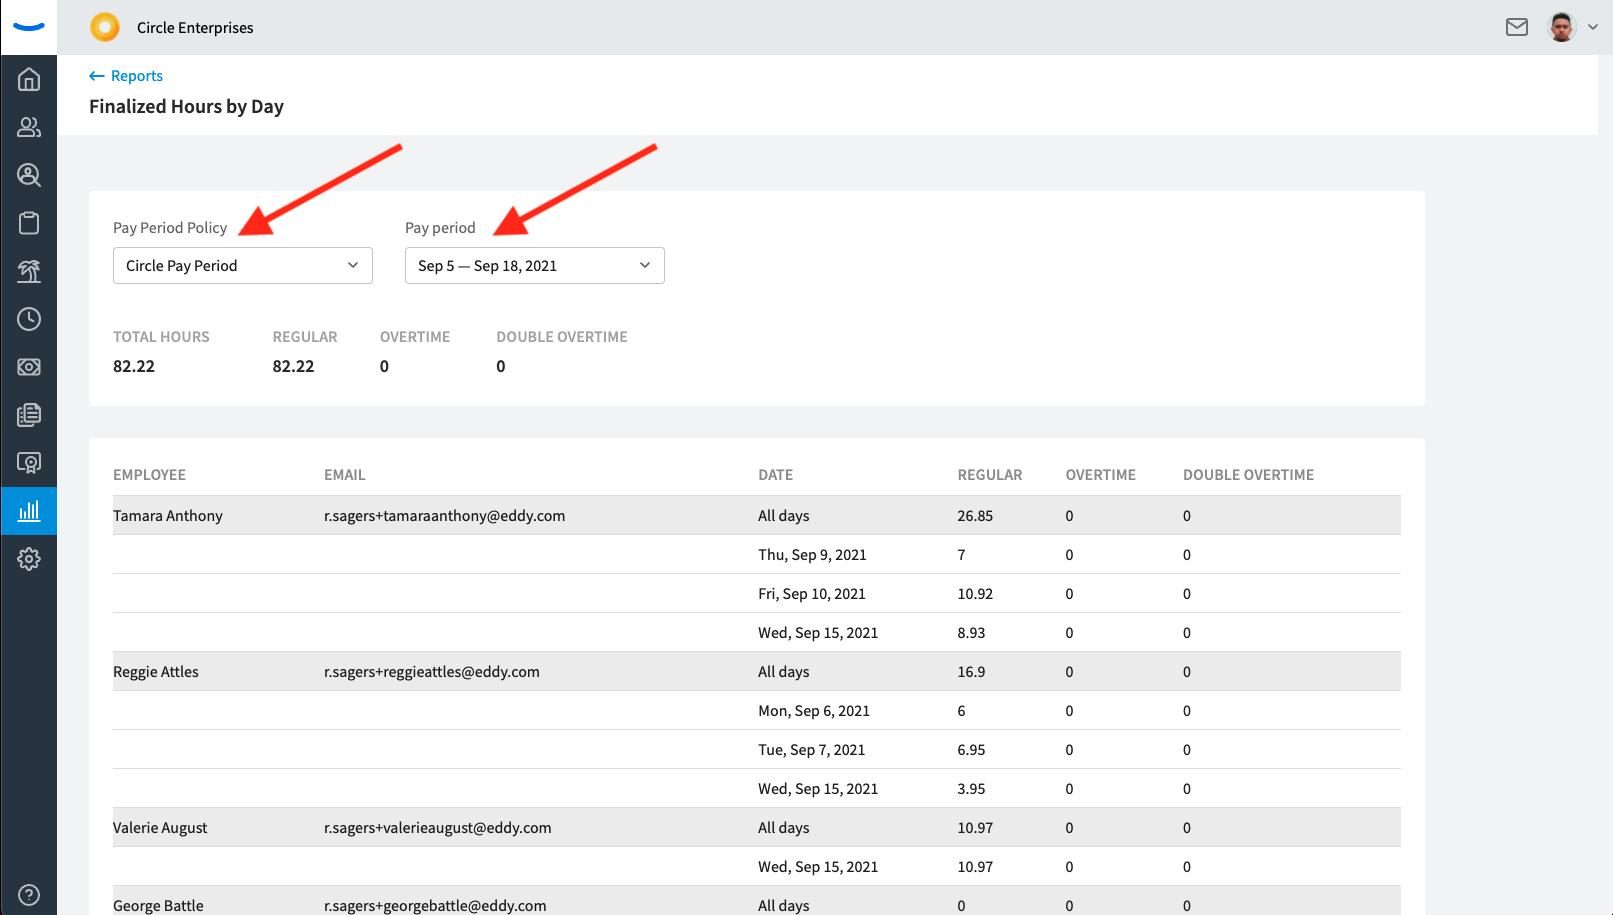Open the Payroll money icon
The width and height of the screenshot is (1613, 915).
tap(29, 367)
